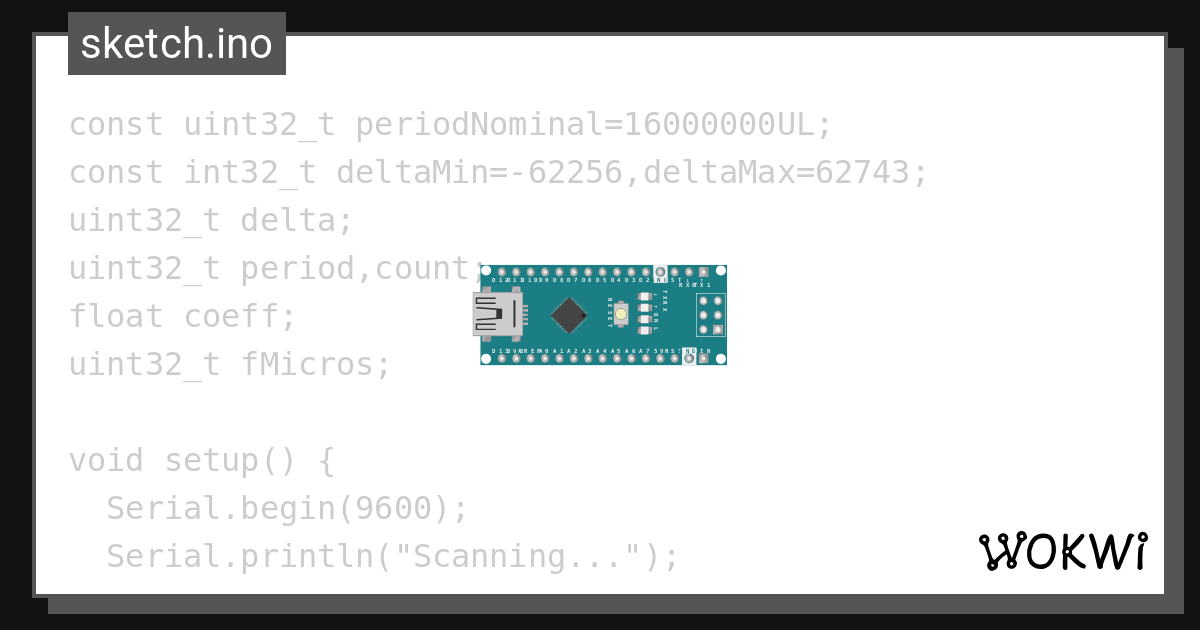Click the square VIN pin pad
This screenshot has width=1200, height=630.
pos(704,359)
